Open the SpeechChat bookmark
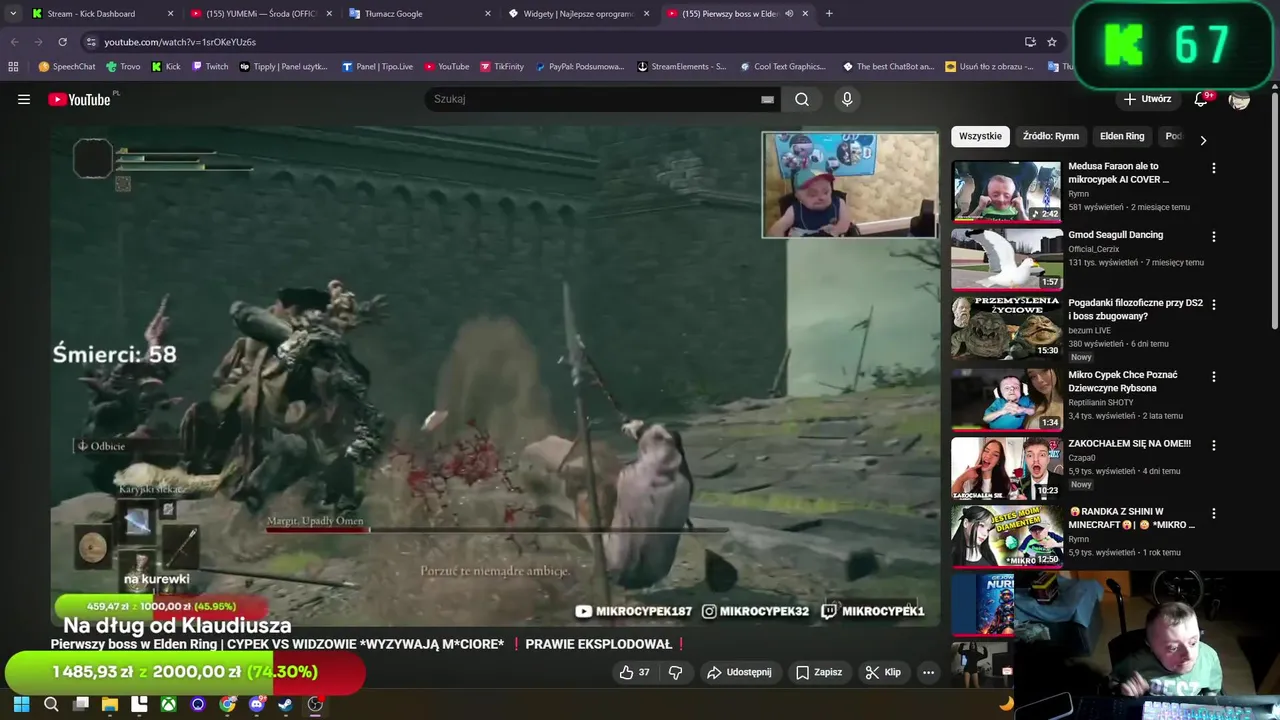This screenshot has height=720, width=1280. click(x=67, y=66)
